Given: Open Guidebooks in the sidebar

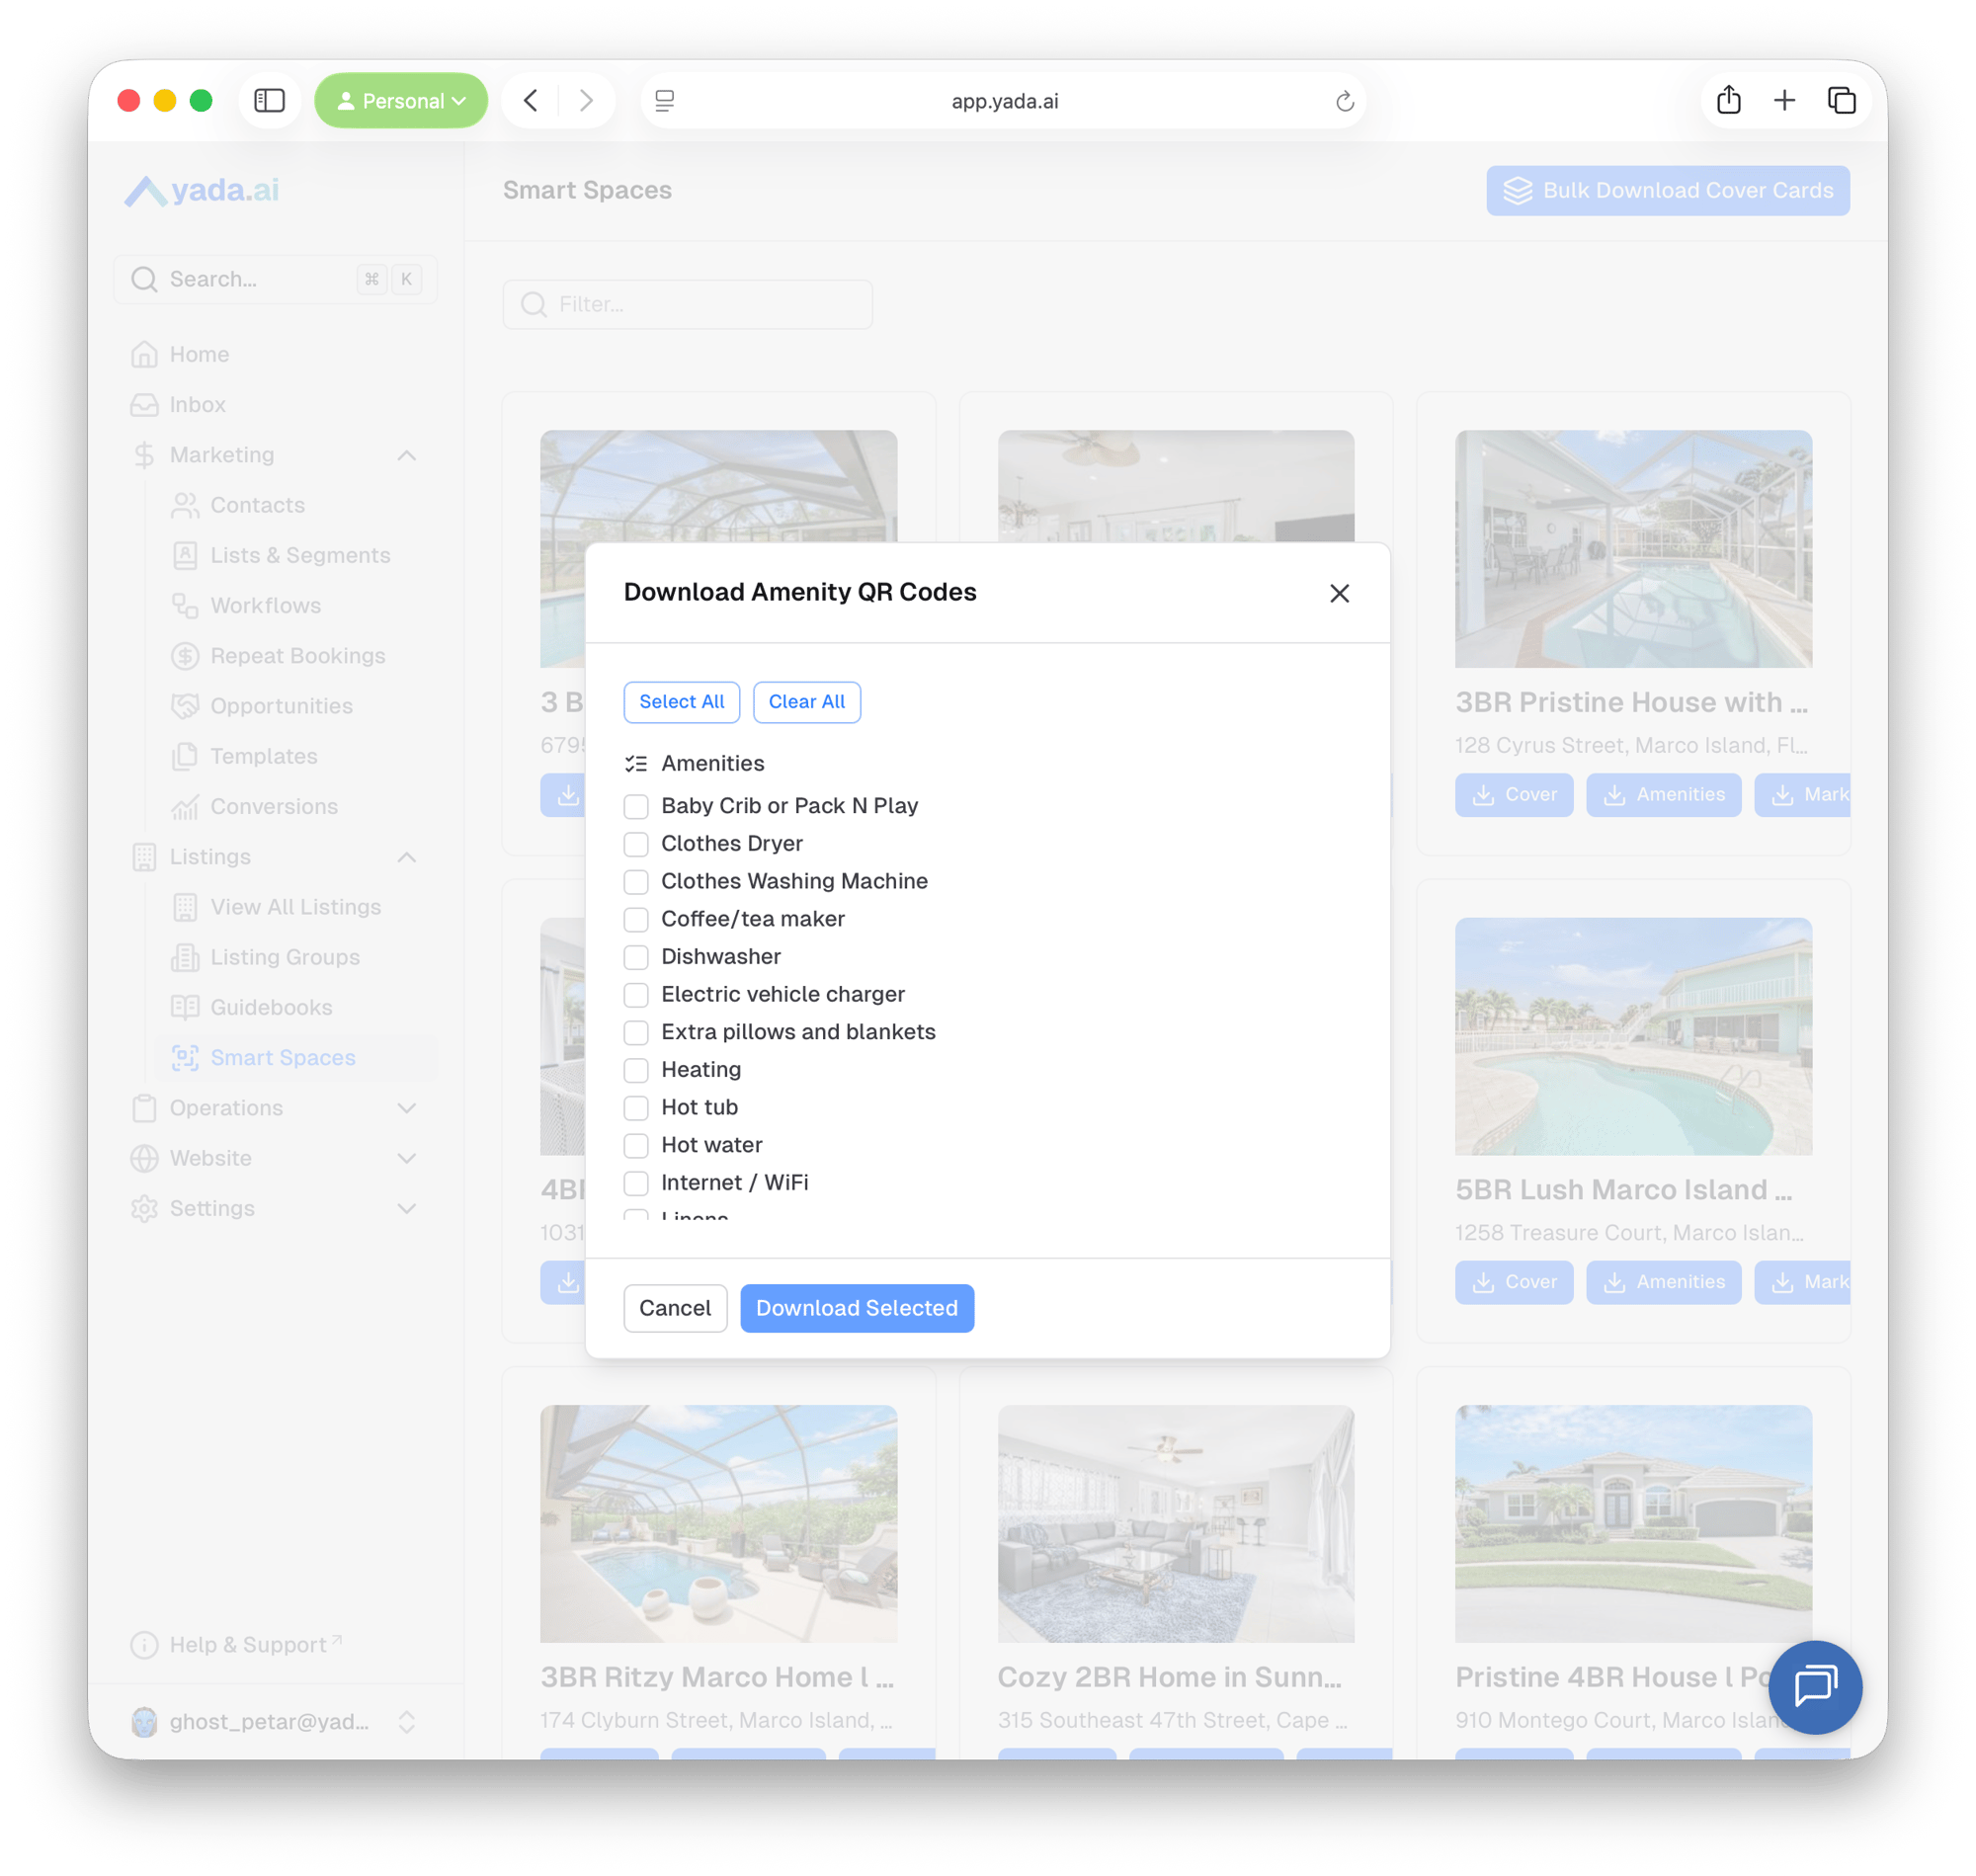Looking at the screenshot, I should click(271, 1007).
